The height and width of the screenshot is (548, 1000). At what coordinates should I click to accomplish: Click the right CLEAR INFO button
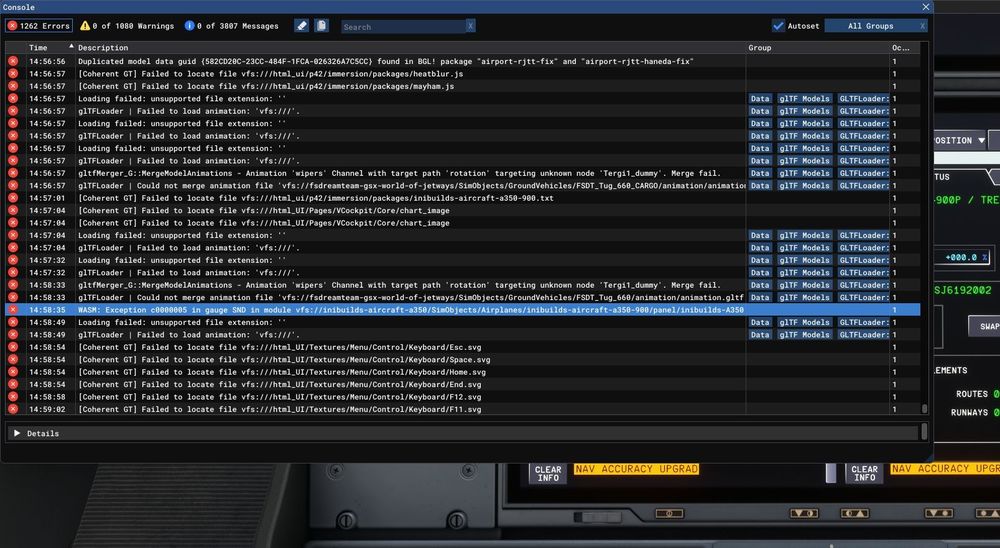(864, 474)
